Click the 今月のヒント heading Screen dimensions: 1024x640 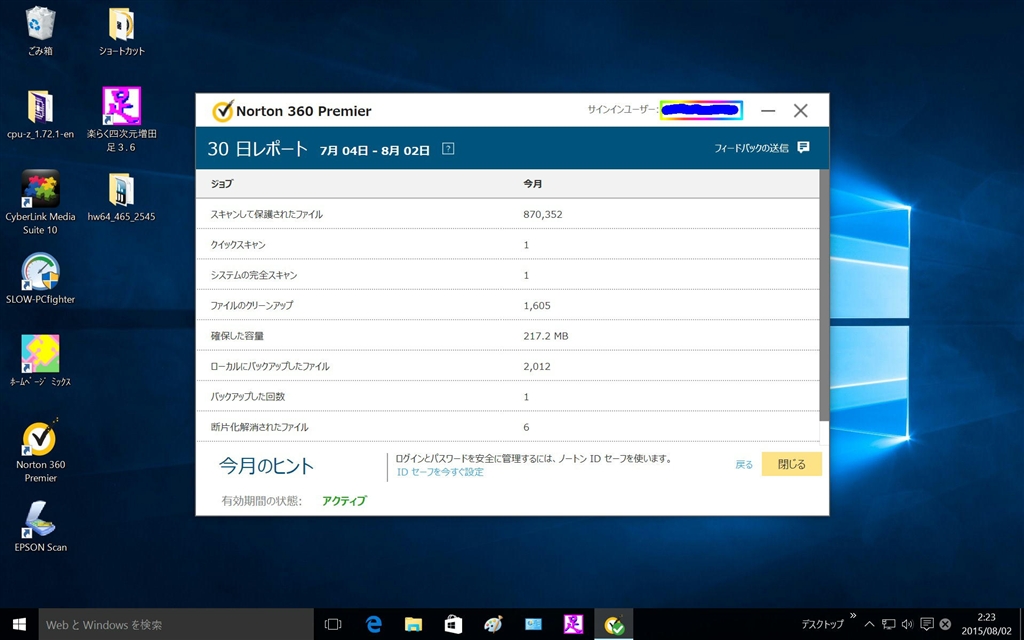tap(266, 466)
